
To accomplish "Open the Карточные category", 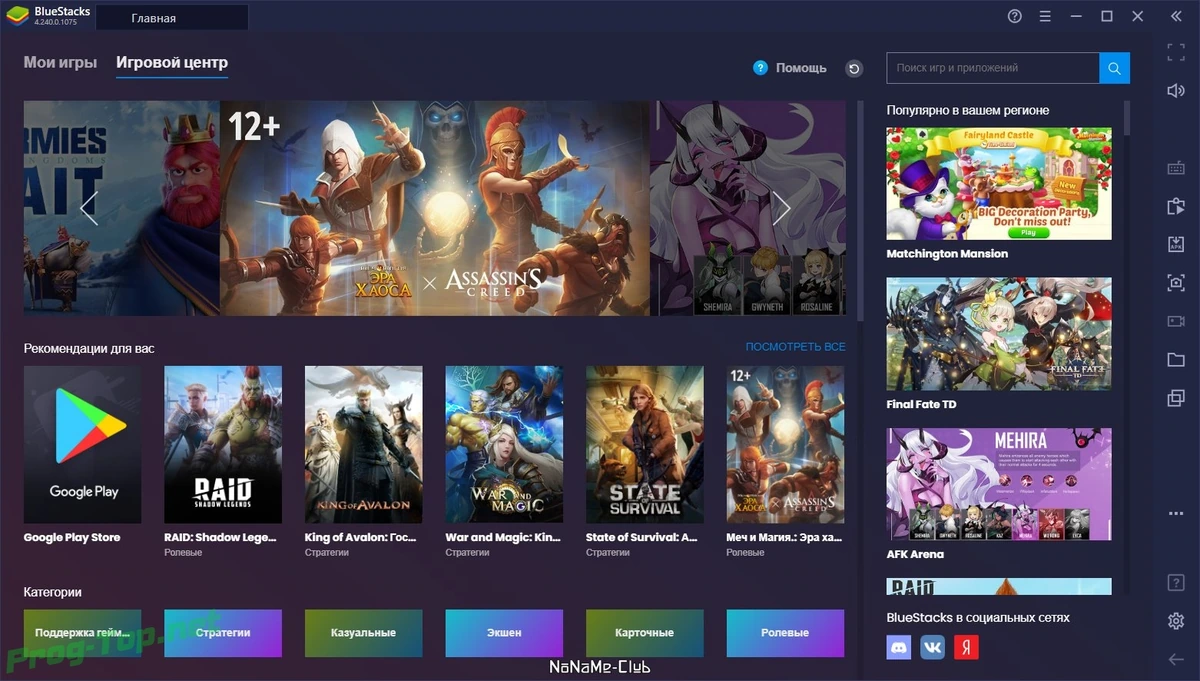I will [x=645, y=632].
